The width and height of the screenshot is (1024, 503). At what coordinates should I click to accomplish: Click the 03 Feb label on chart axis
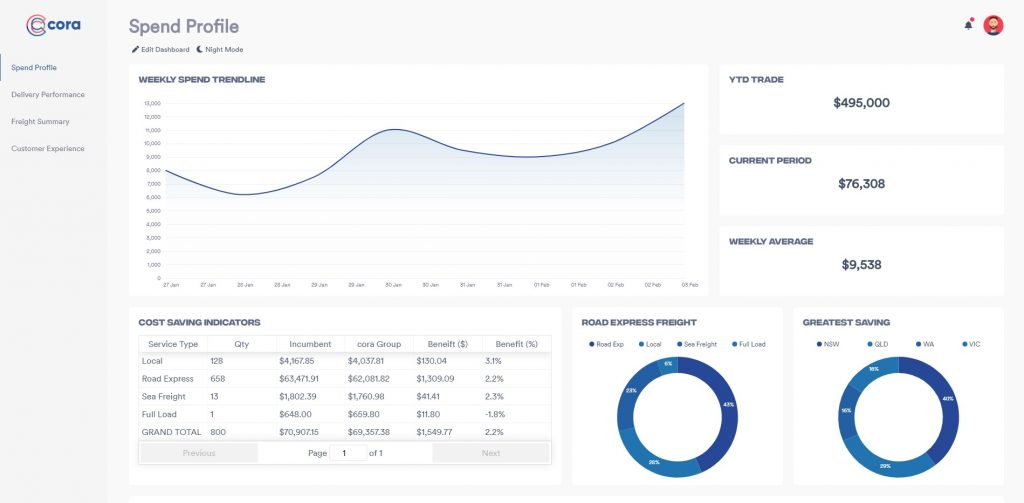[690, 285]
